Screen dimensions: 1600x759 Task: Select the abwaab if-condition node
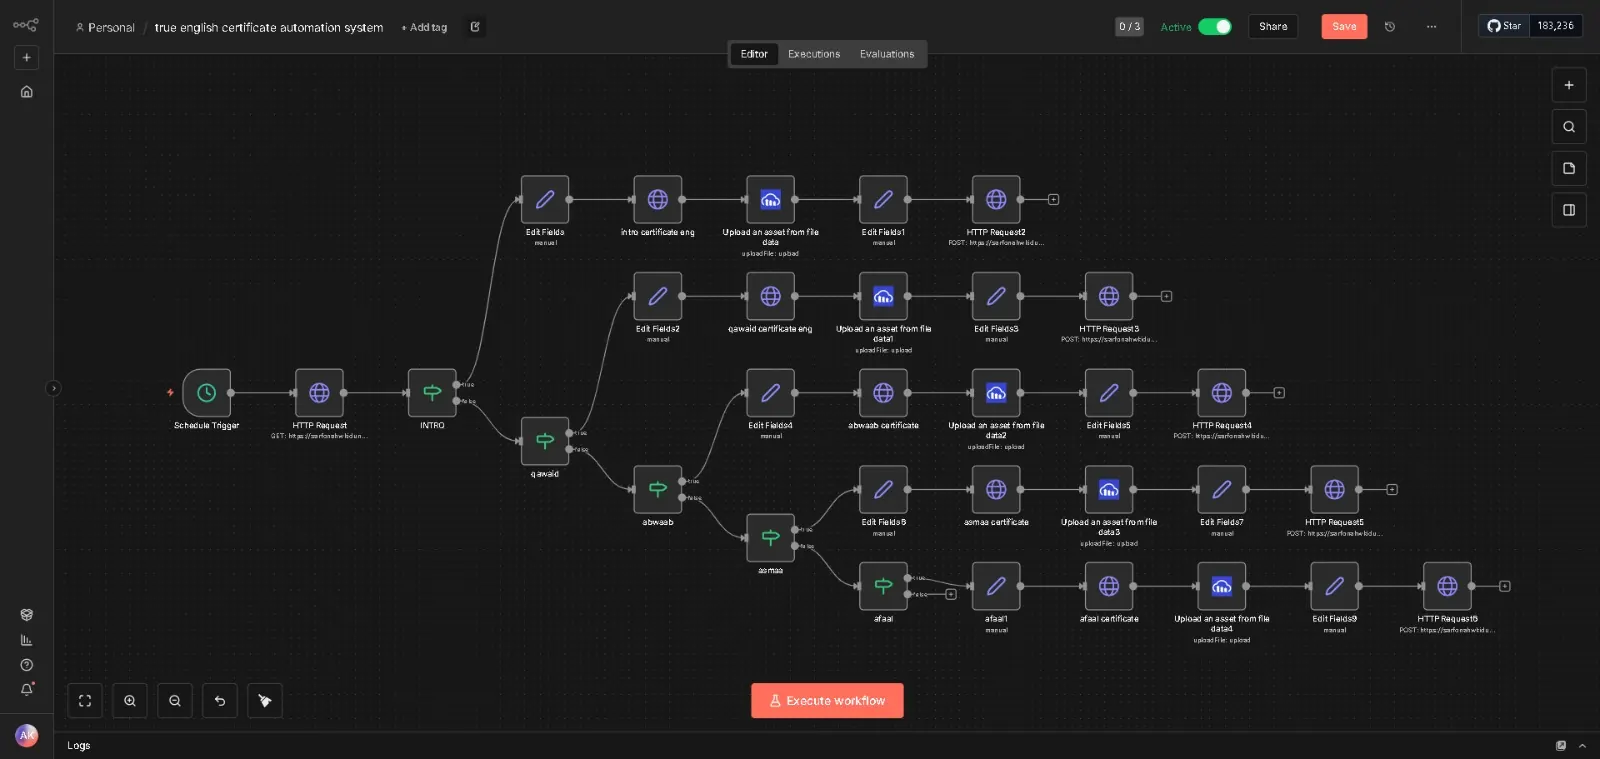click(658, 489)
